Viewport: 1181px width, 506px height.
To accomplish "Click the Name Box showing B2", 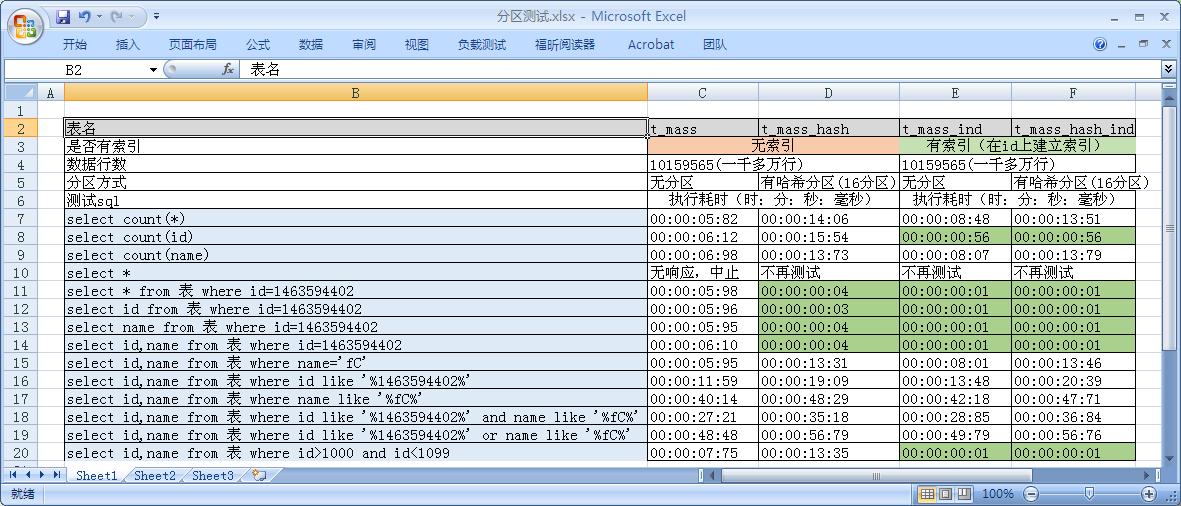I will click(75, 70).
